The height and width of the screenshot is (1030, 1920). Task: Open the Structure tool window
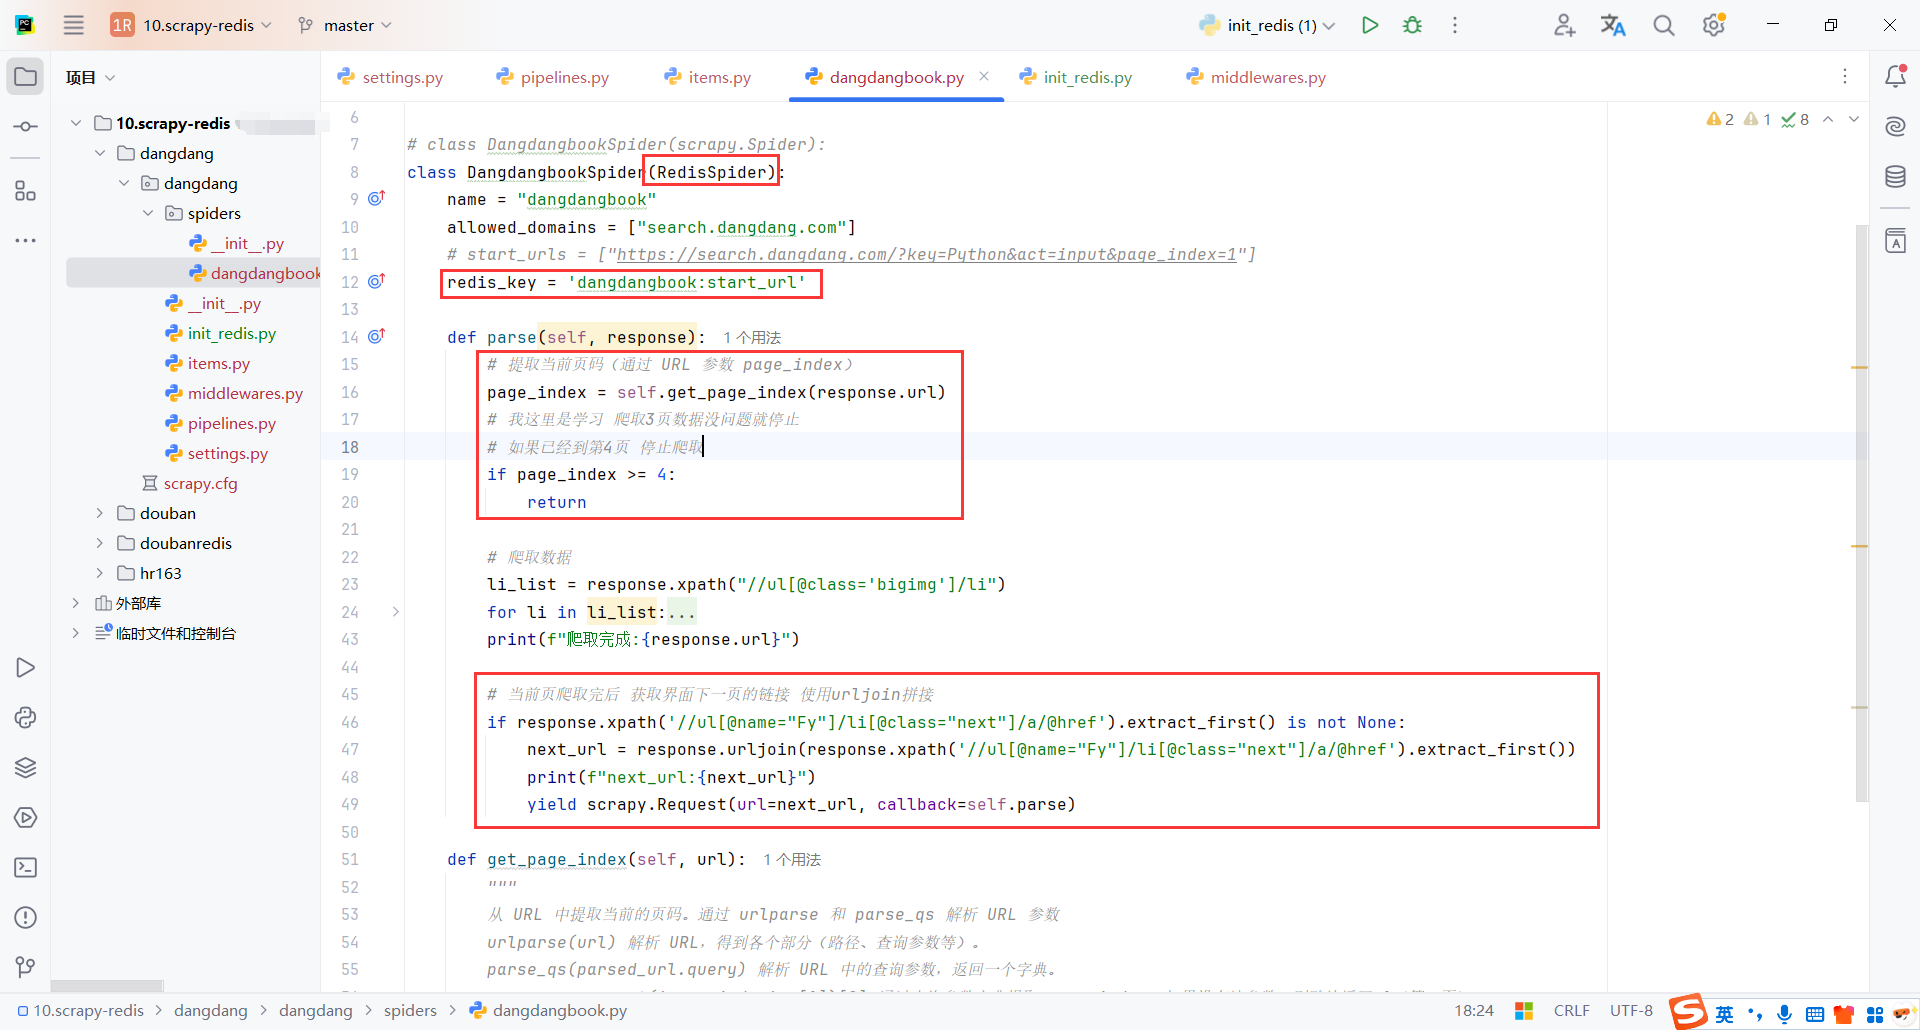26,190
